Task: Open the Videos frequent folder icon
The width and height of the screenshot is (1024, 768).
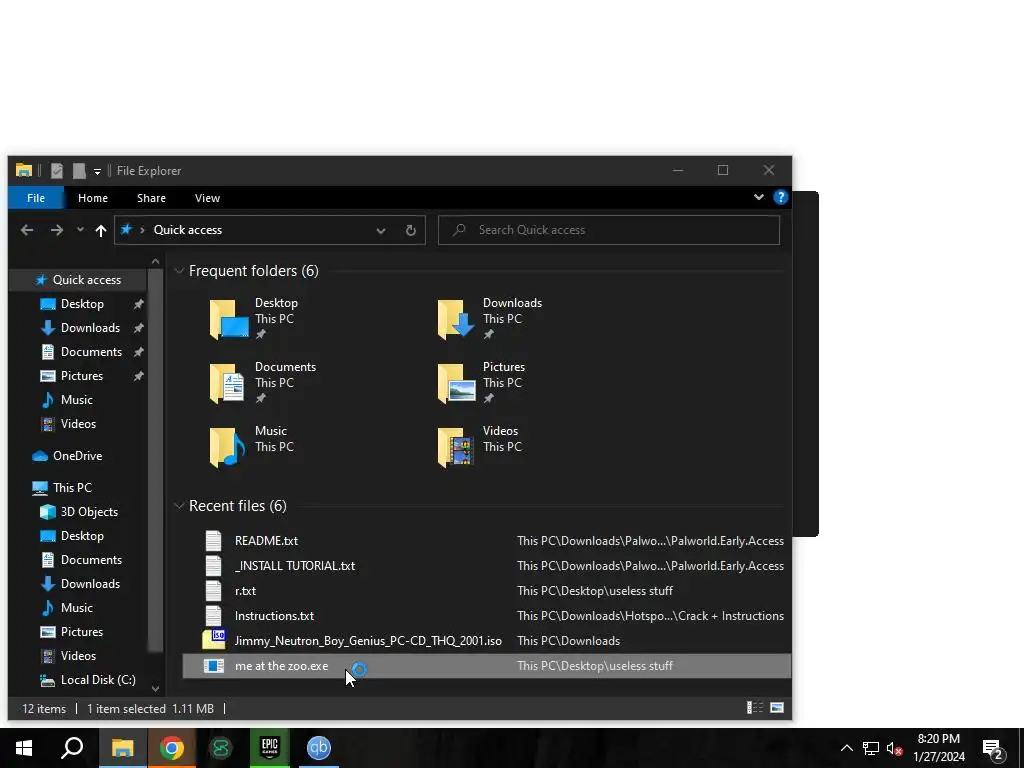Action: tap(455, 447)
